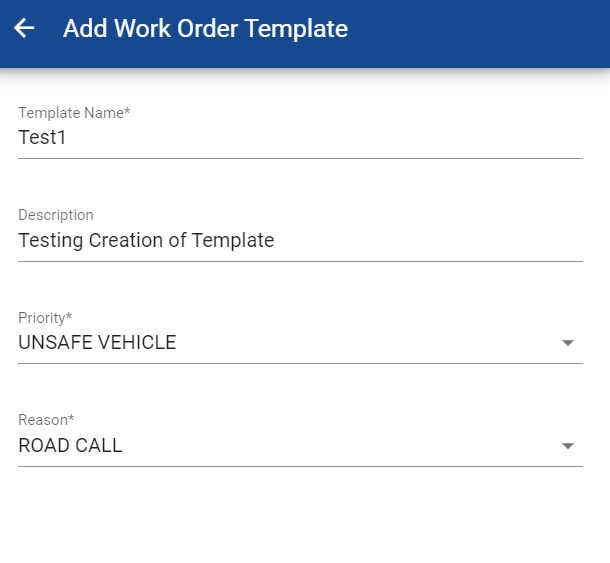Click the Test1 template name text
The height and width of the screenshot is (563, 610).
pos(42,138)
